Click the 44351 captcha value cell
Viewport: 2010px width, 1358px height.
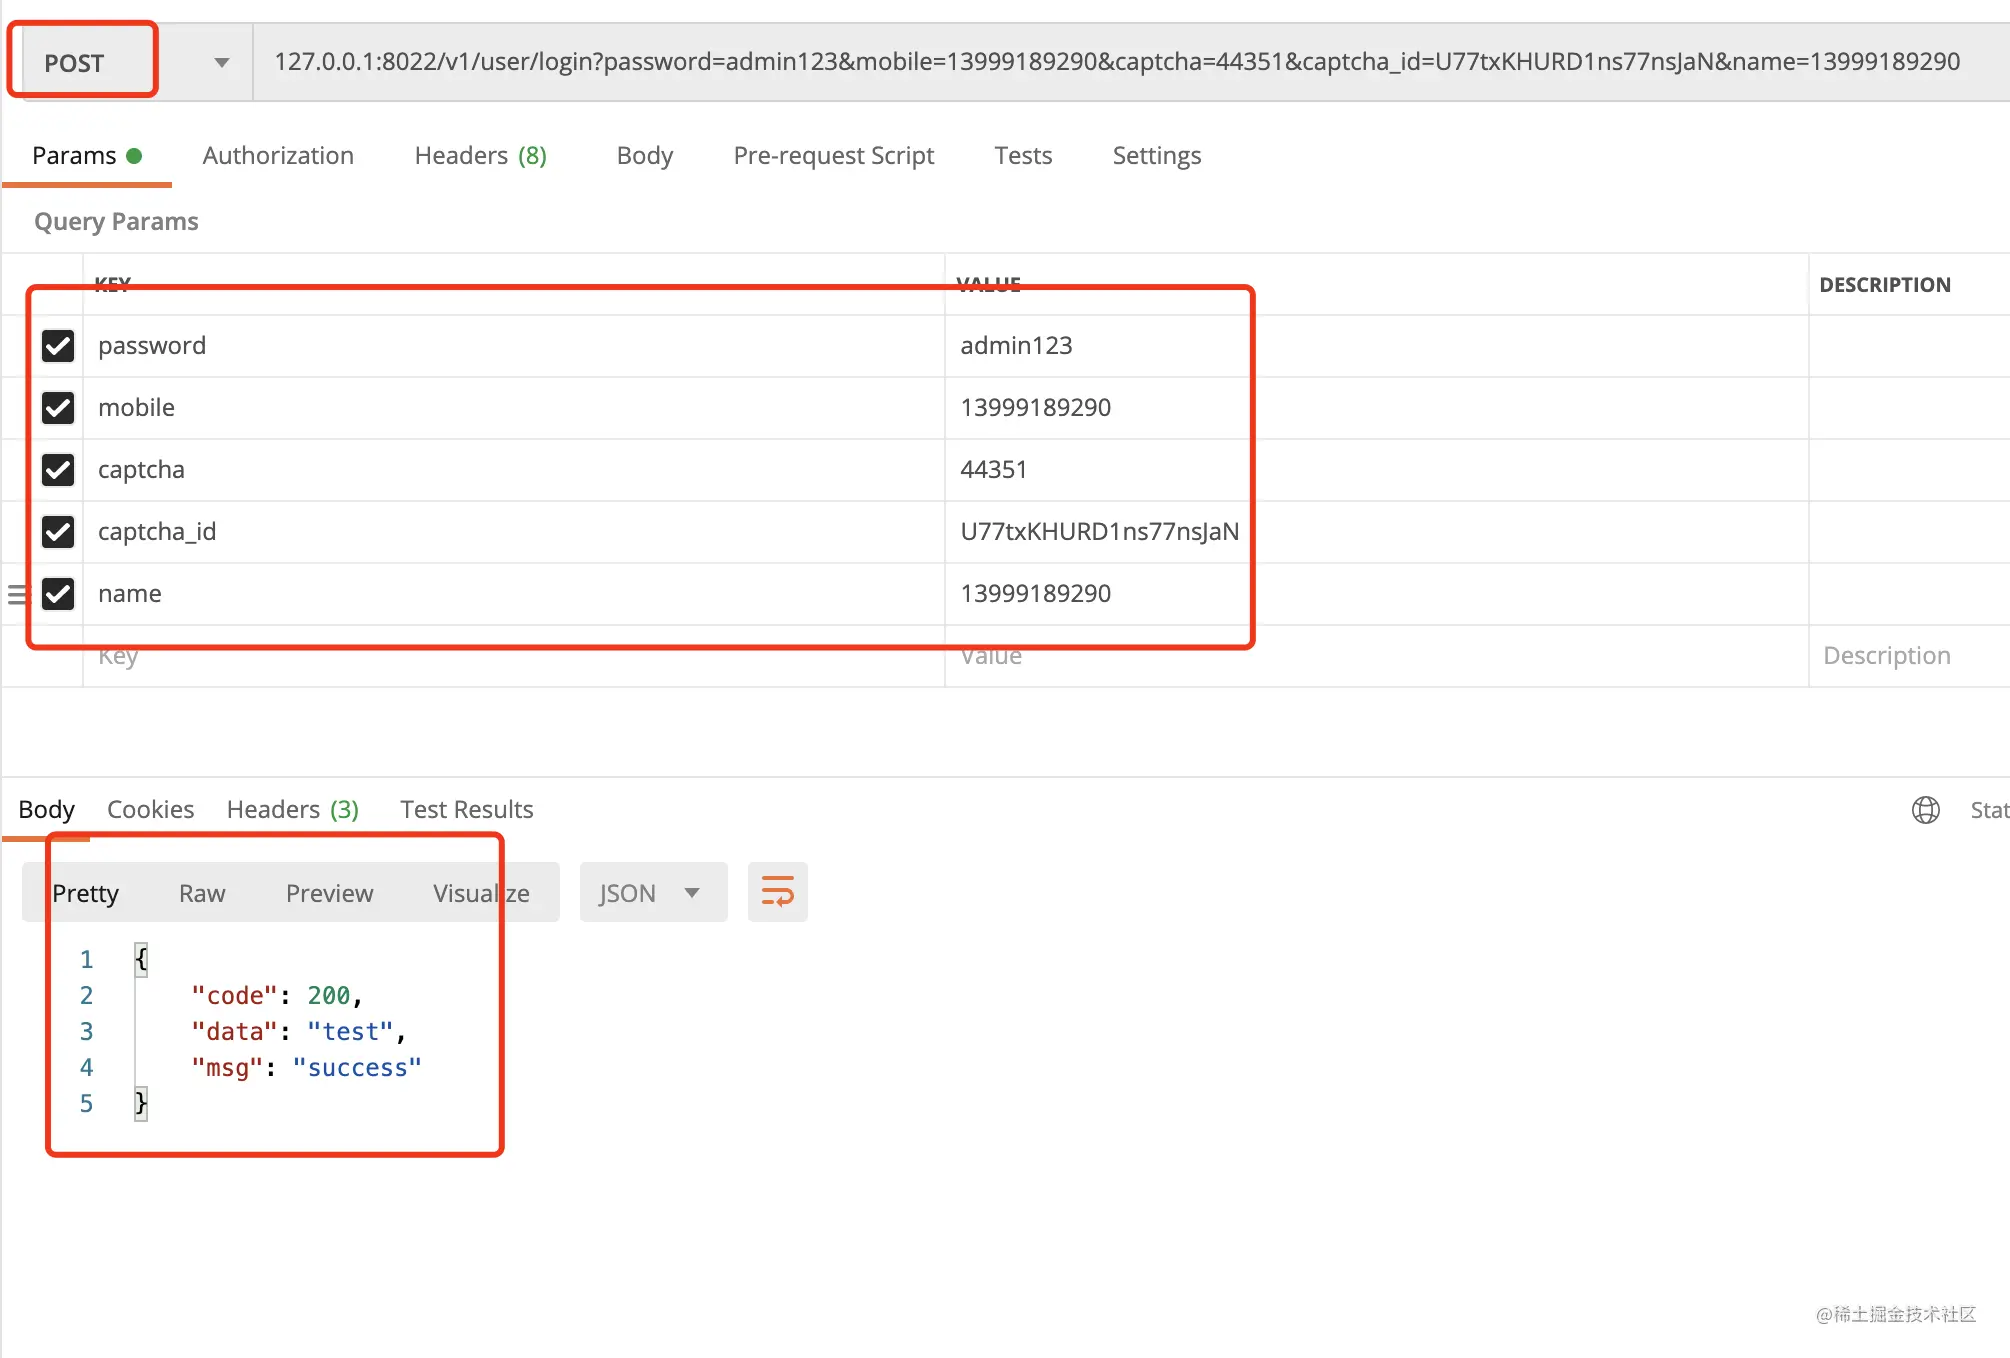coord(1376,470)
